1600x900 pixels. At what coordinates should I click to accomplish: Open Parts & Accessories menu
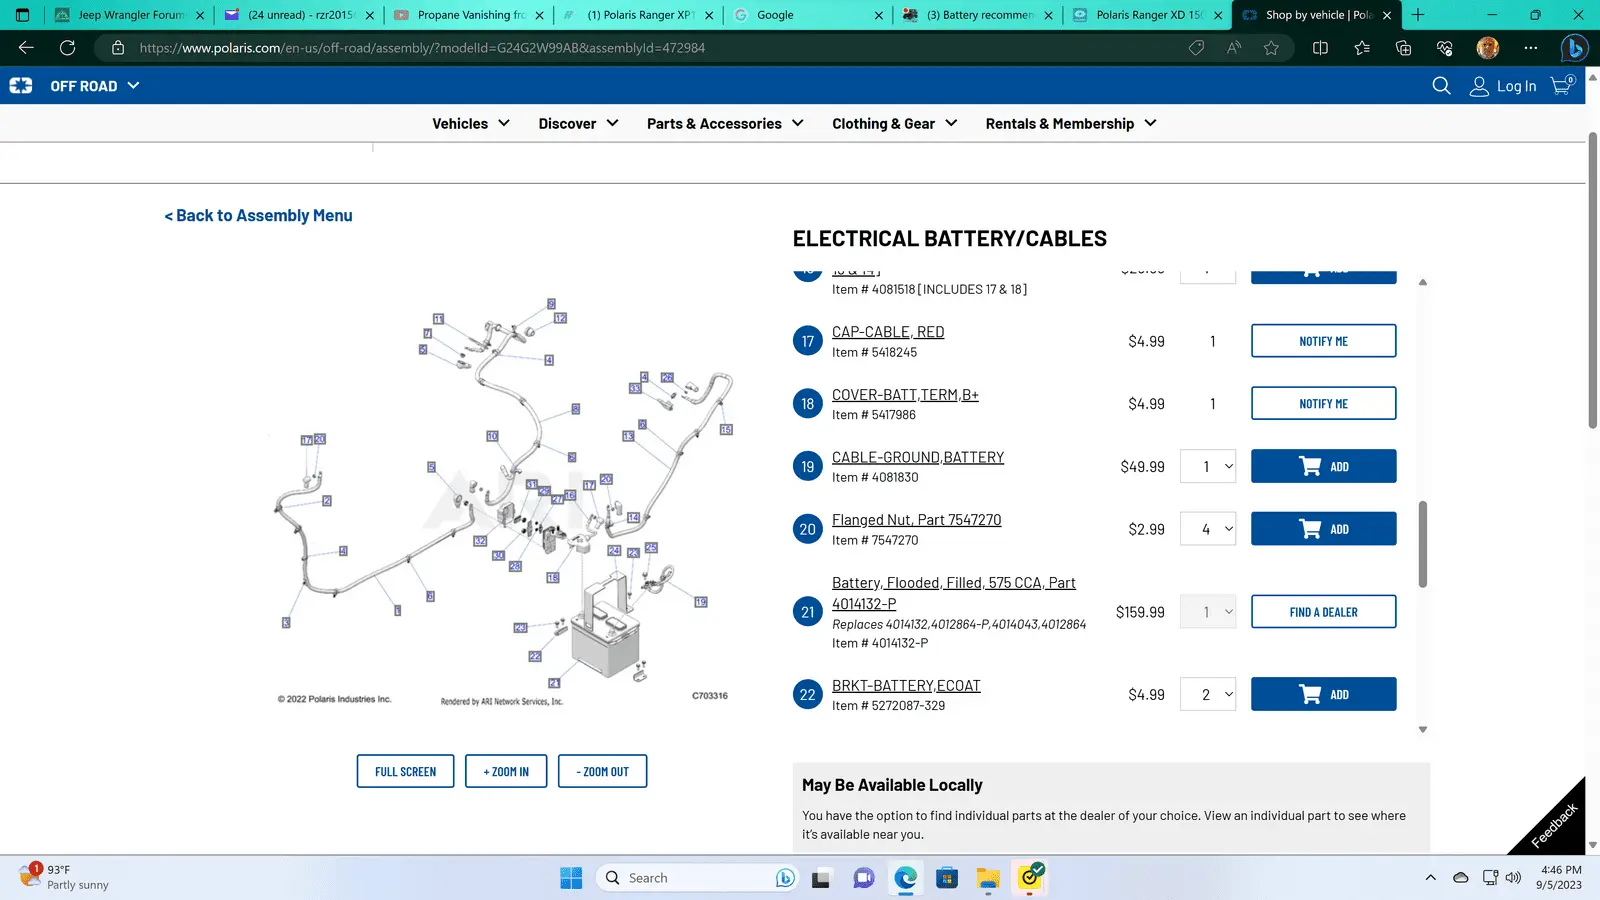coord(725,124)
